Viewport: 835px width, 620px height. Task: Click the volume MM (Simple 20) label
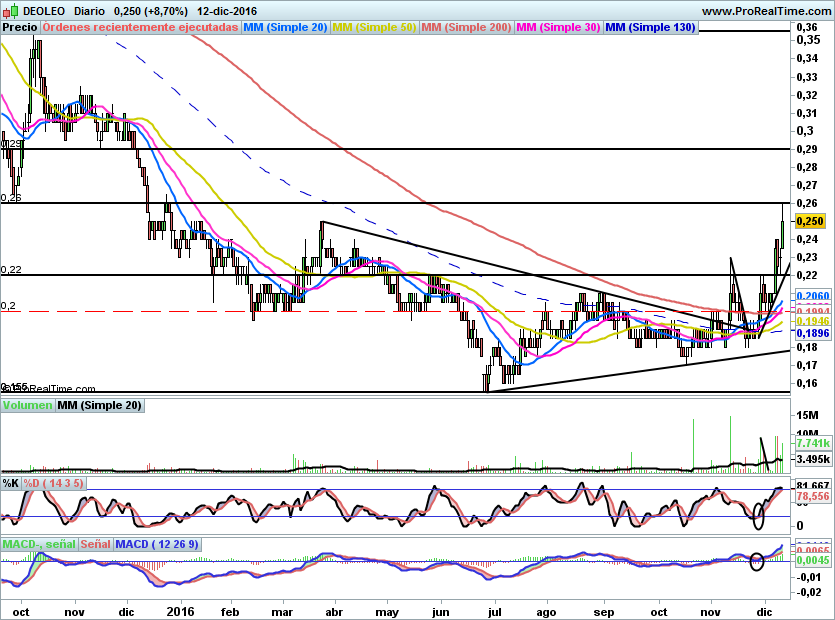(x=100, y=405)
